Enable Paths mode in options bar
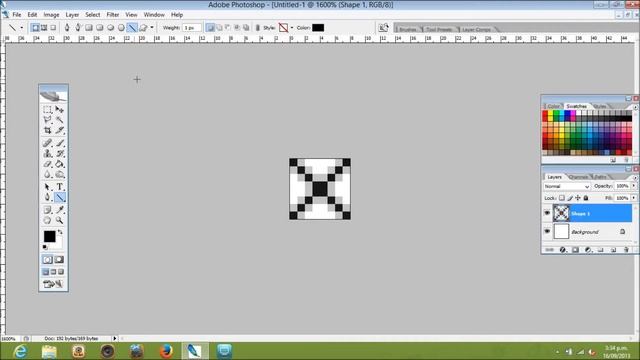The width and height of the screenshot is (640, 360). point(44,28)
